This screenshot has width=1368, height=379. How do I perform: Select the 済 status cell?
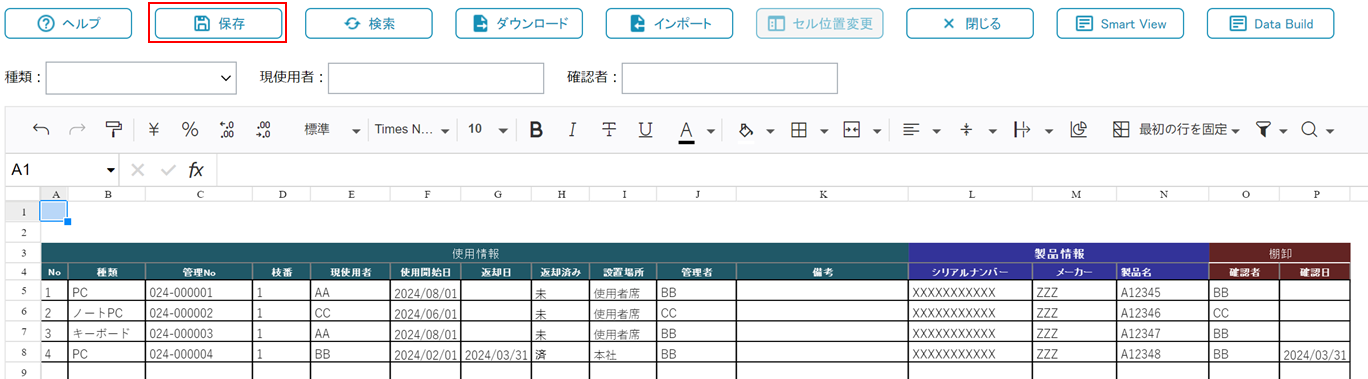coord(559,353)
